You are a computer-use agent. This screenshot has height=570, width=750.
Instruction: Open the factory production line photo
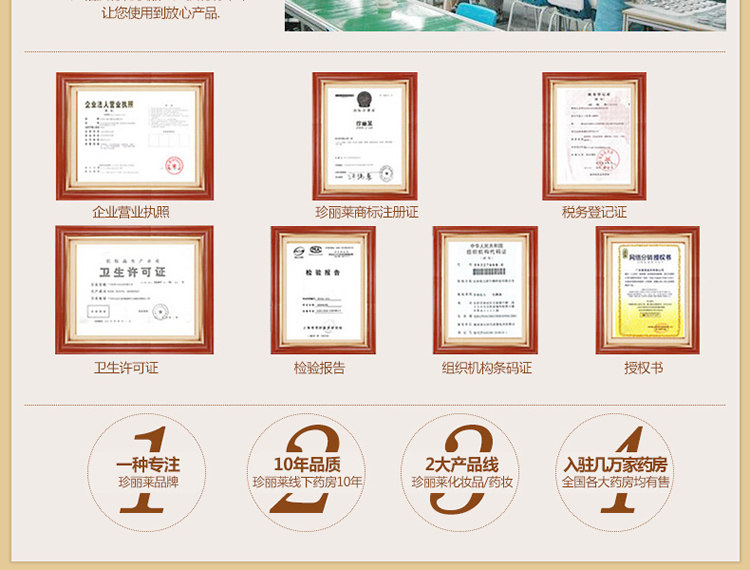click(505, 15)
